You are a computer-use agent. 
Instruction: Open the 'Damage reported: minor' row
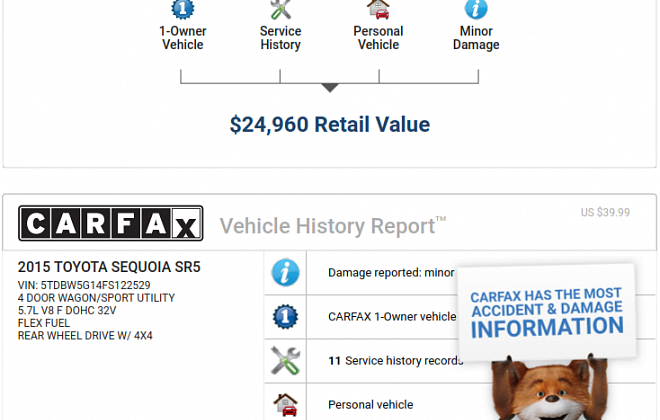[x=460, y=273]
